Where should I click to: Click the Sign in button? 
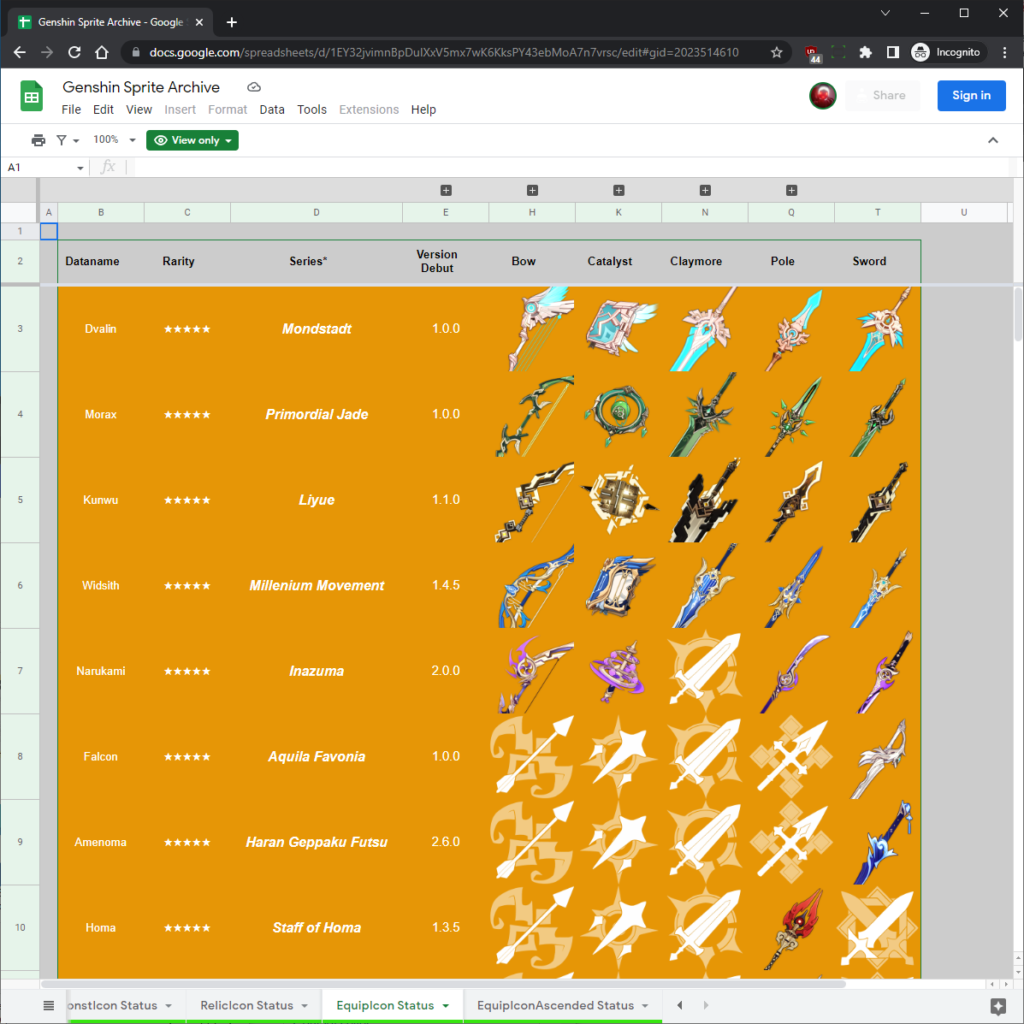click(971, 96)
